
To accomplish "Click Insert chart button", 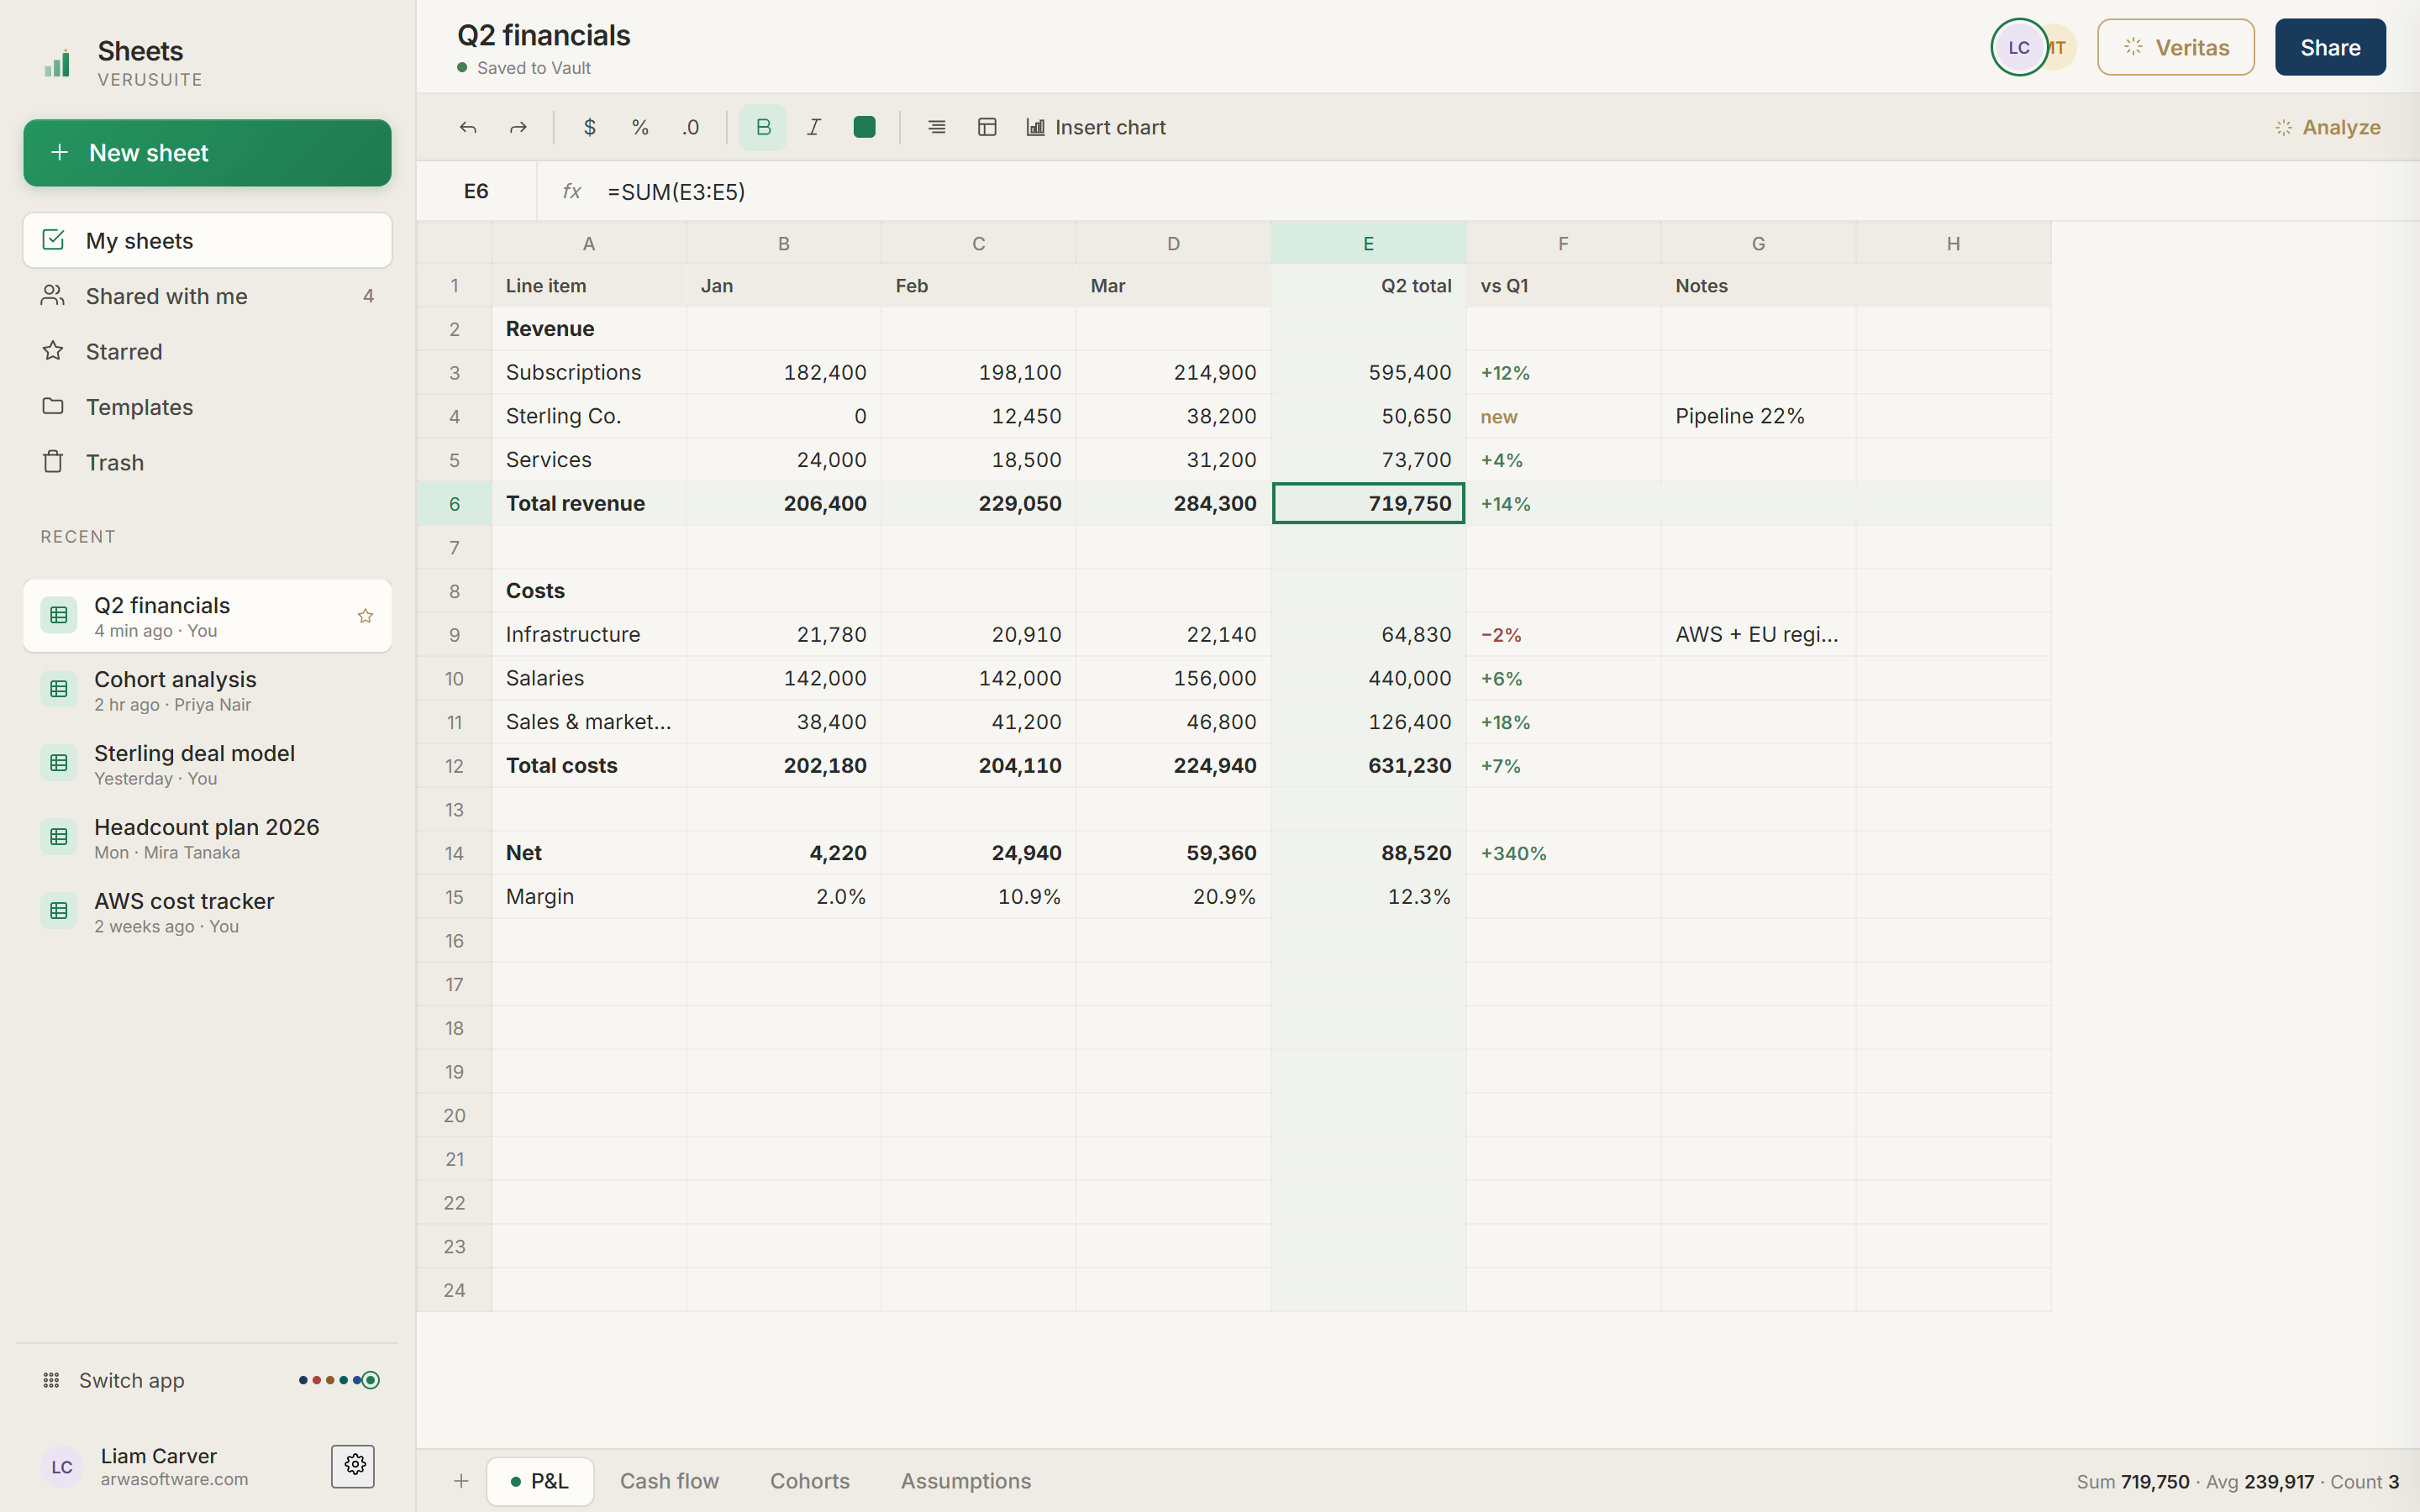I will 1096,127.
